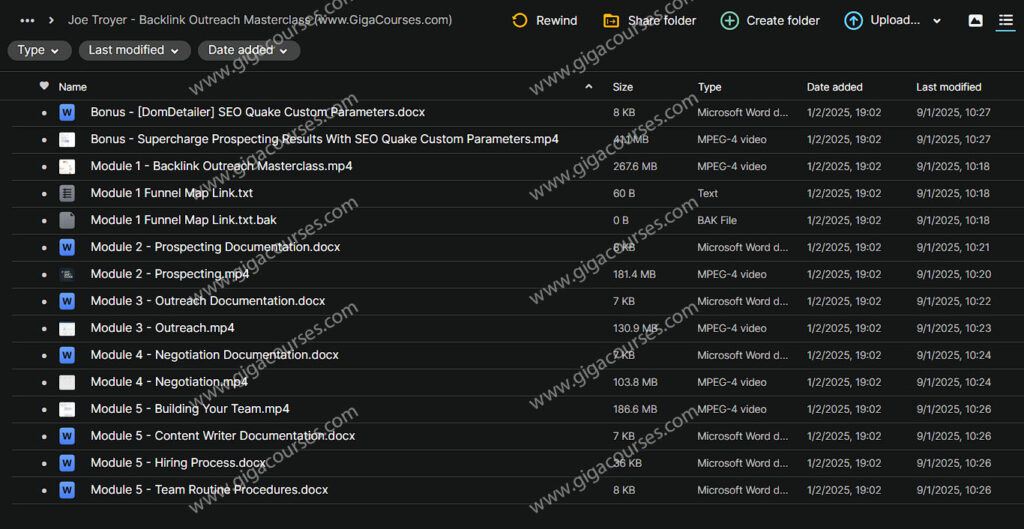Screen dimensions: 1024x529
Task: Click thumbnail of Supercharge Prospecting Results mp4
Action: click(x=67, y=140)
